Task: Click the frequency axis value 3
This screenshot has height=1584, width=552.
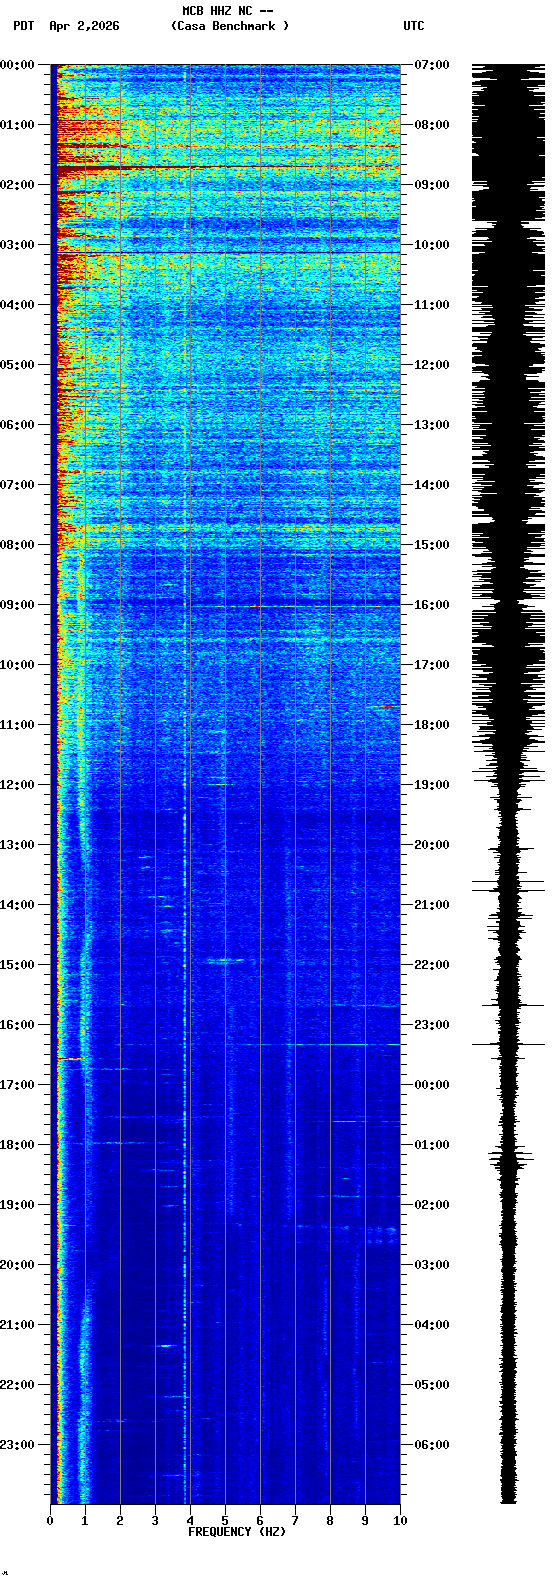Action: [155, 1521]
